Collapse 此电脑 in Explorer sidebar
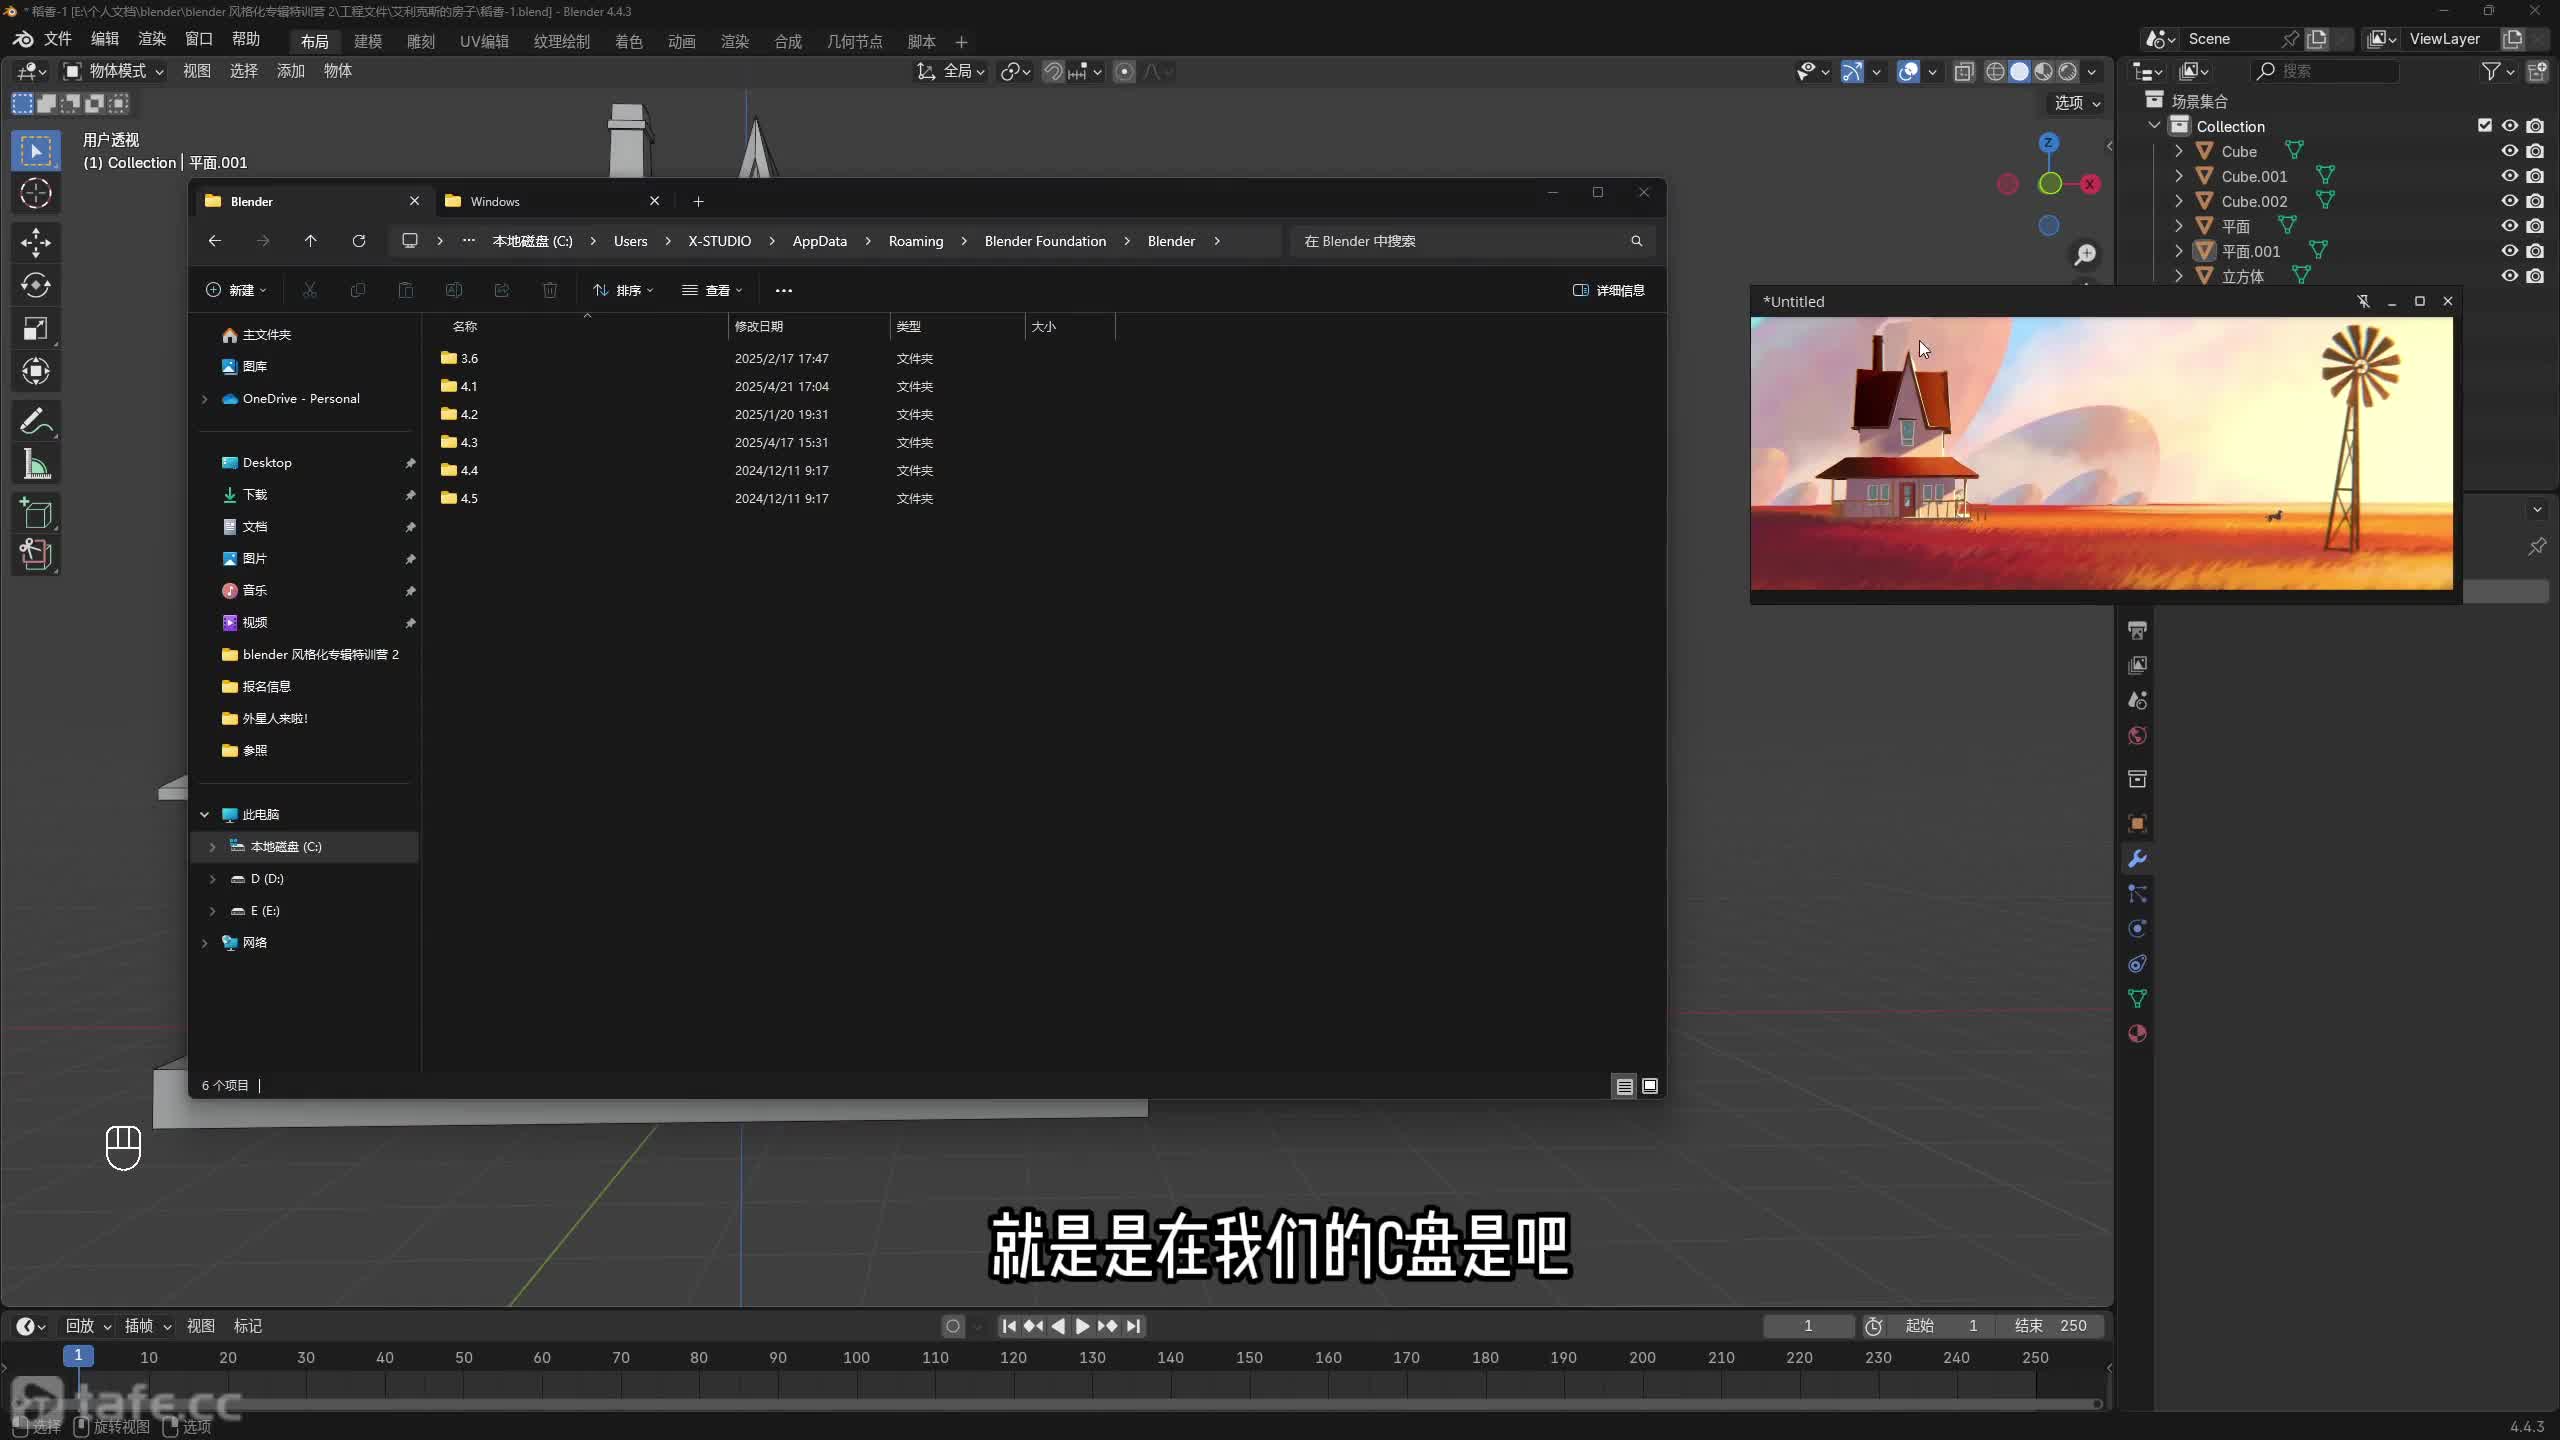Viewport: 2560px width, 1440px height. pos(204,815)
